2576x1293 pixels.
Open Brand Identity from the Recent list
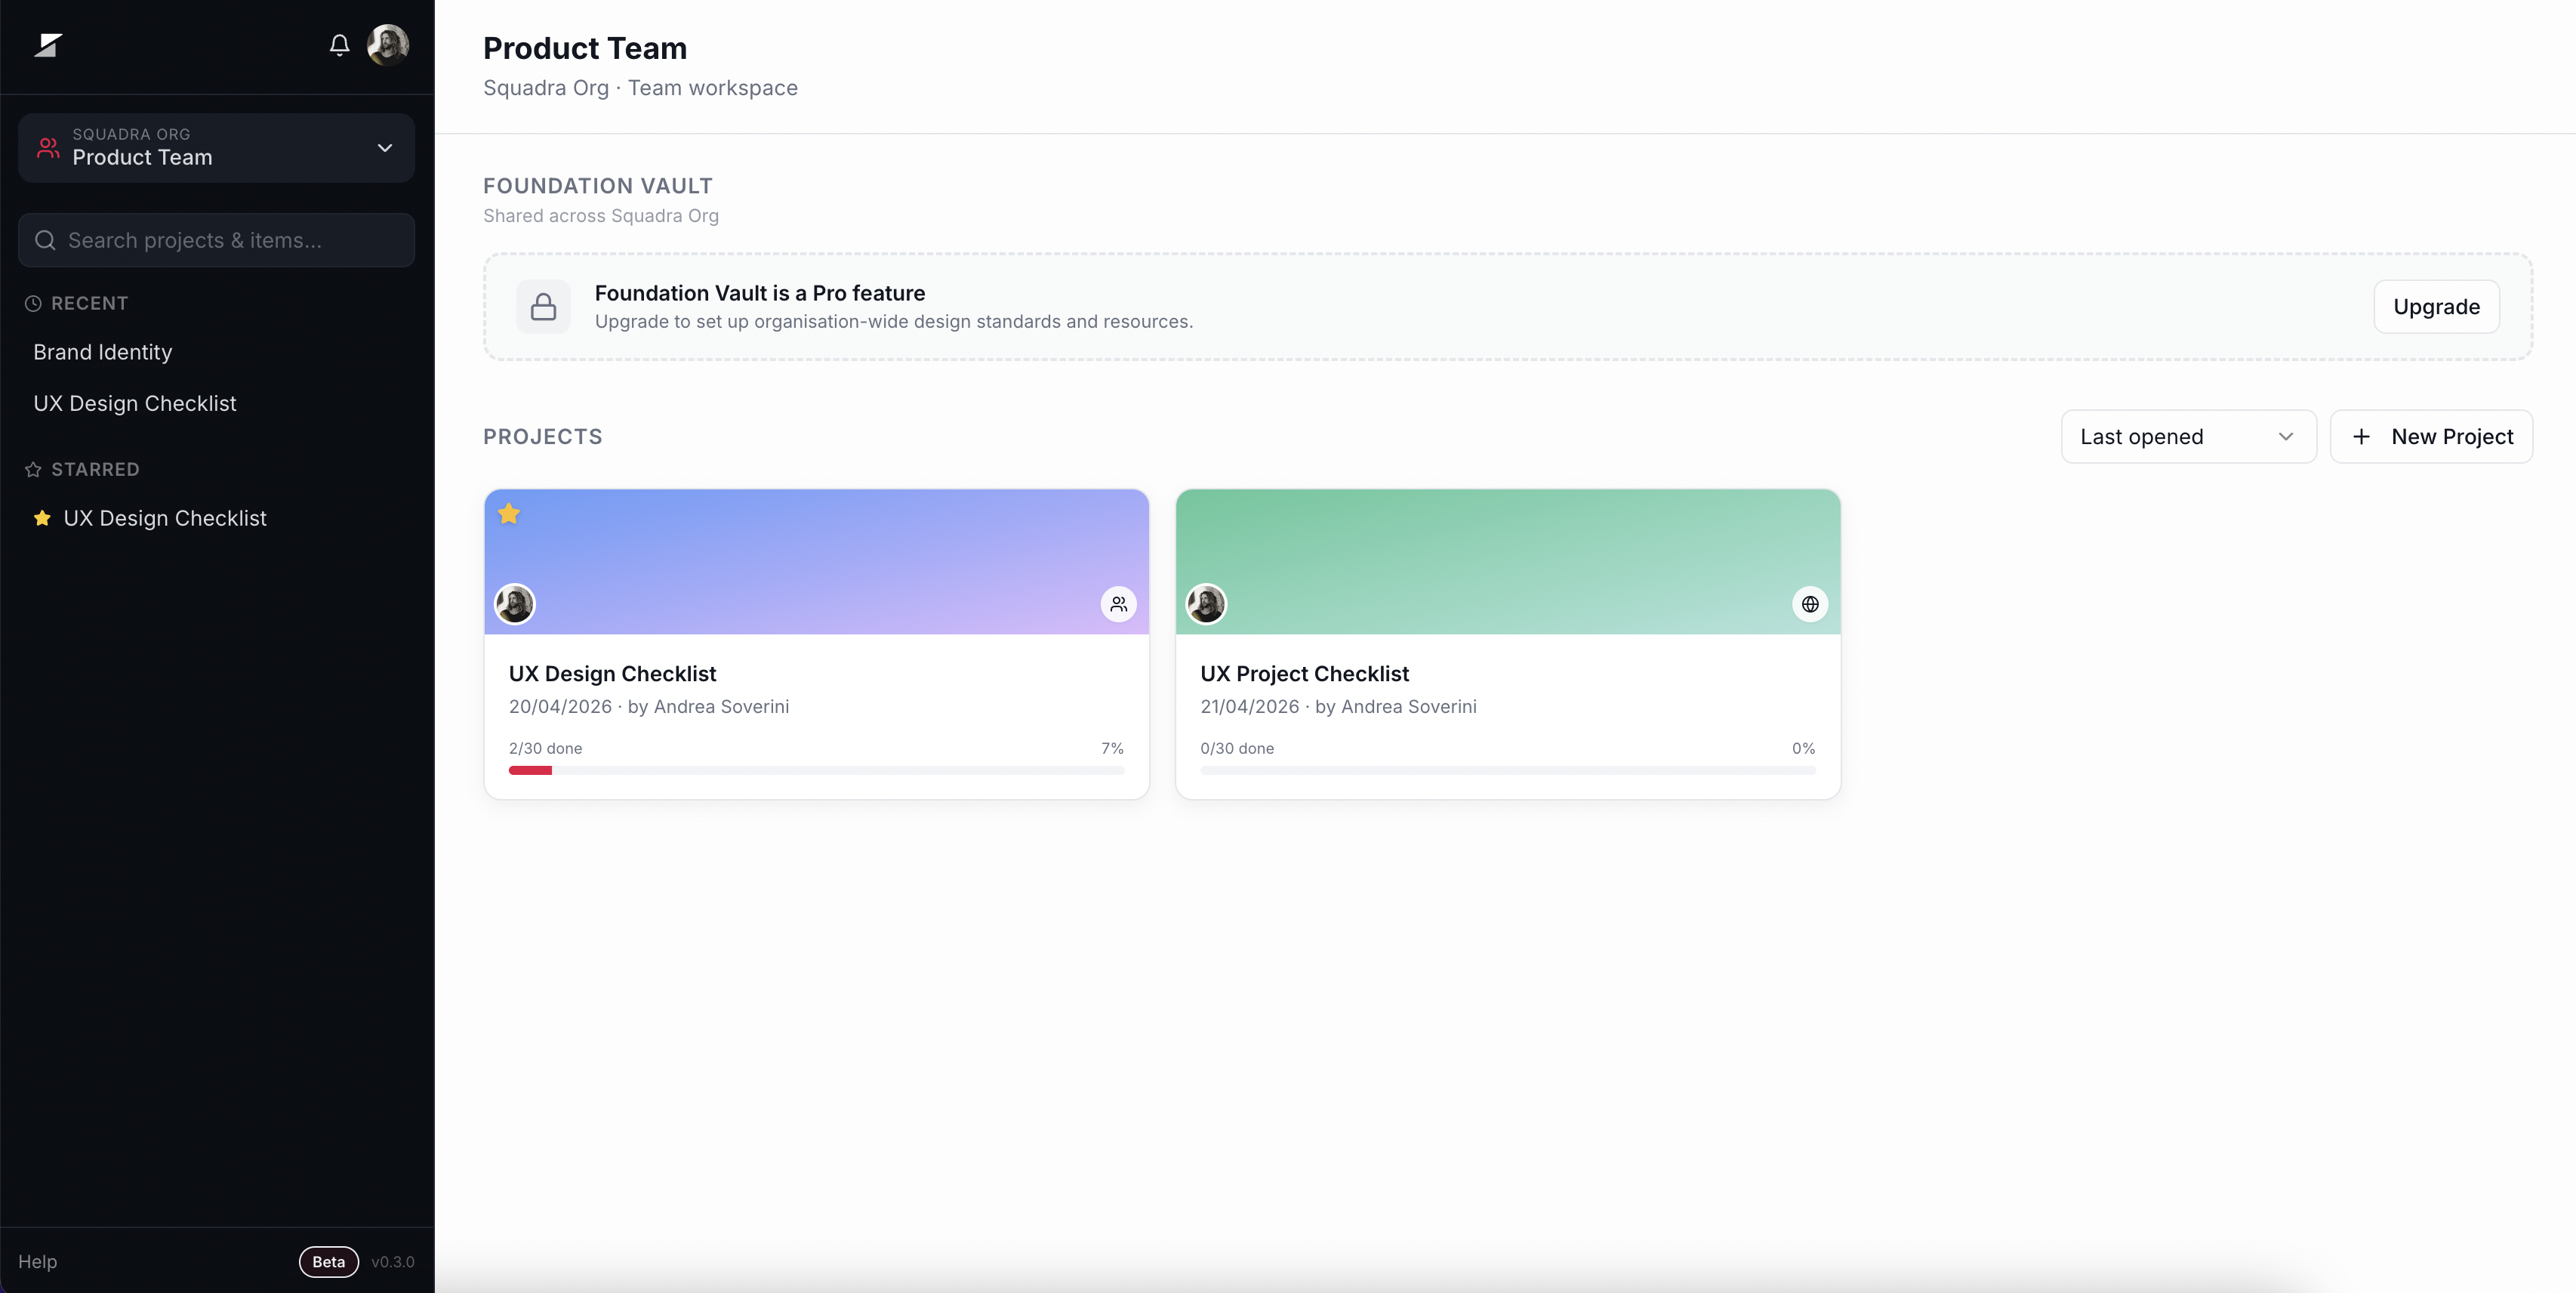(x=103, y=352)
